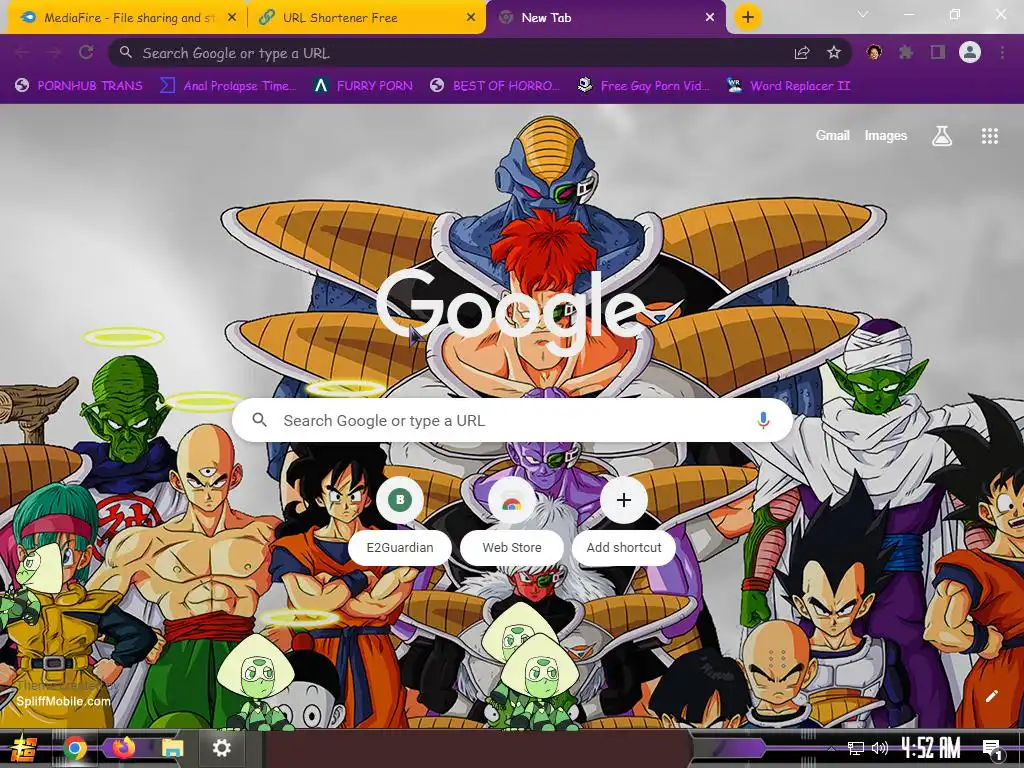Open the Chrome three-dot menu
This screenshot has height=768, width=1024.
[x=1002, y=52]
